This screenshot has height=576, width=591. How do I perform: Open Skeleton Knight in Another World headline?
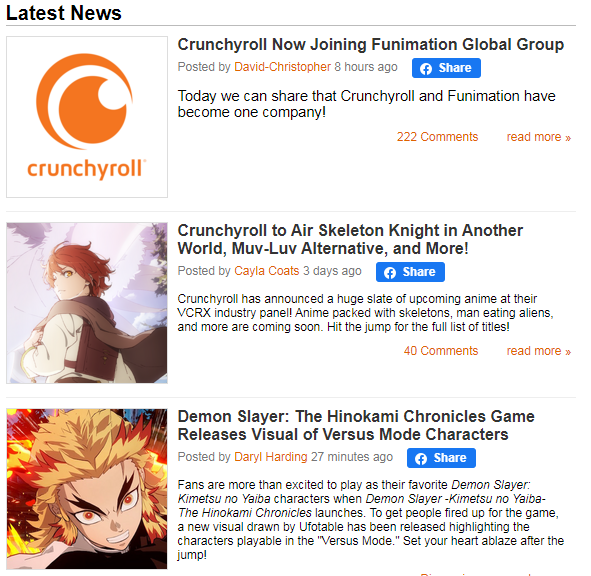point(350,239)
